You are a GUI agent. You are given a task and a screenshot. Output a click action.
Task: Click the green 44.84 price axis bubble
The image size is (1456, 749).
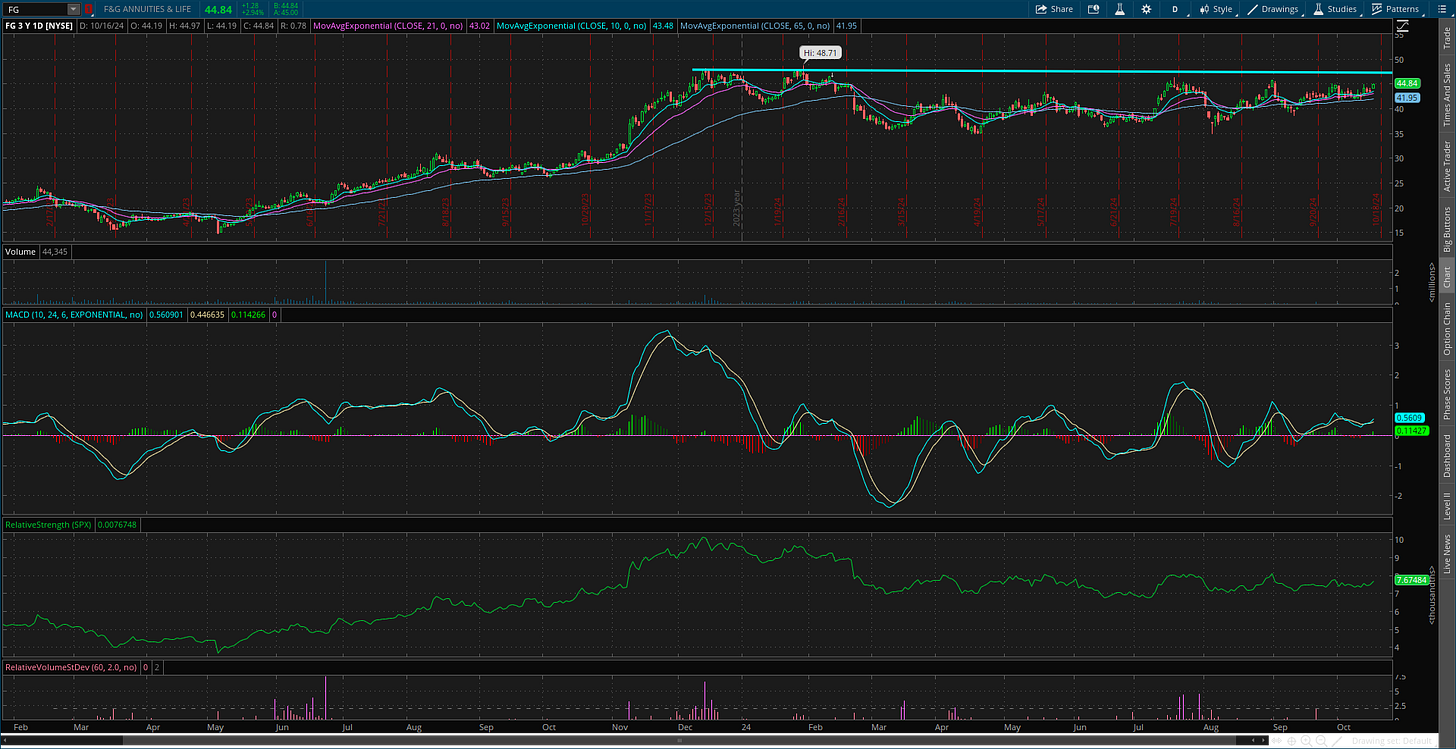pyautogui.click(x=1408, y=83)
